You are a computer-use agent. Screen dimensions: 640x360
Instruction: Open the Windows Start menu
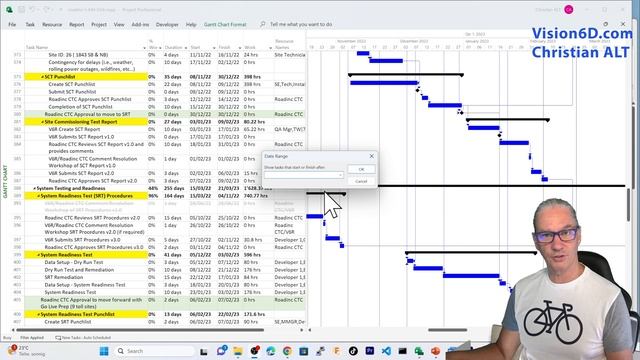(104, 351)
